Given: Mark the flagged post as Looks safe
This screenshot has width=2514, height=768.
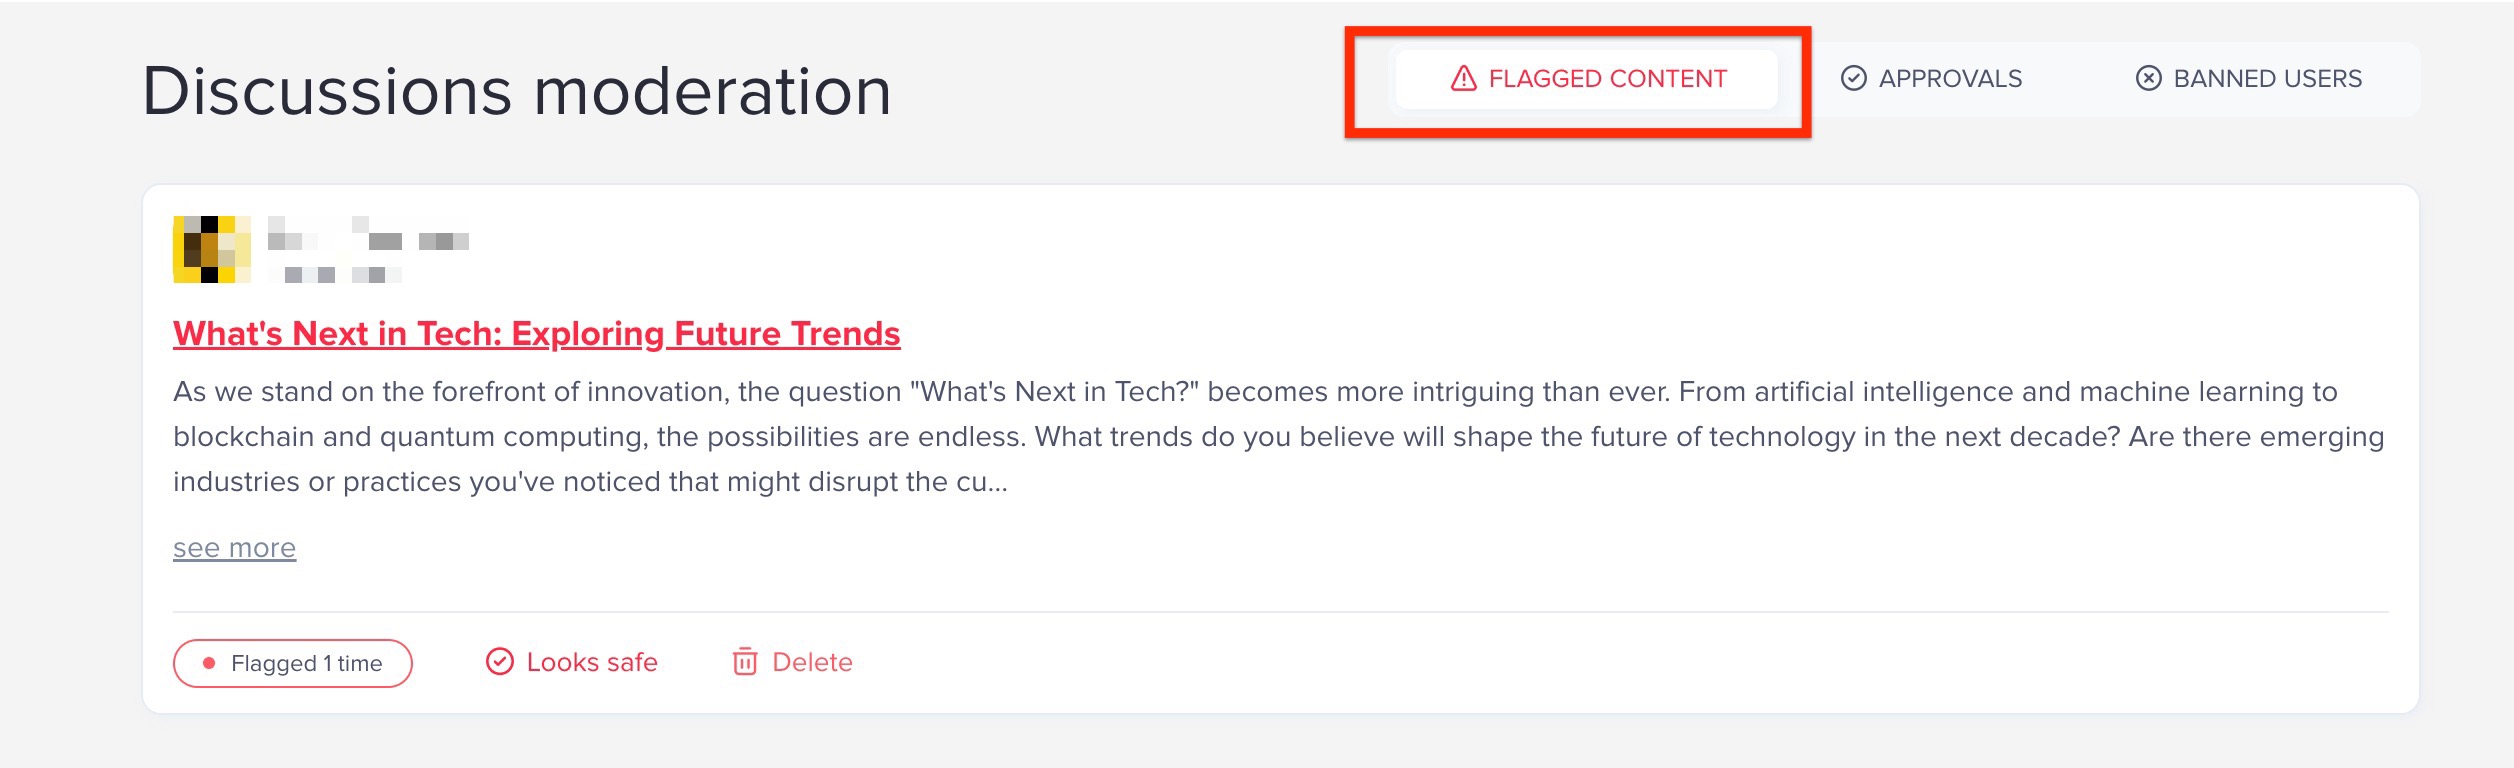Looking at the screenshot, I should 591,662.
